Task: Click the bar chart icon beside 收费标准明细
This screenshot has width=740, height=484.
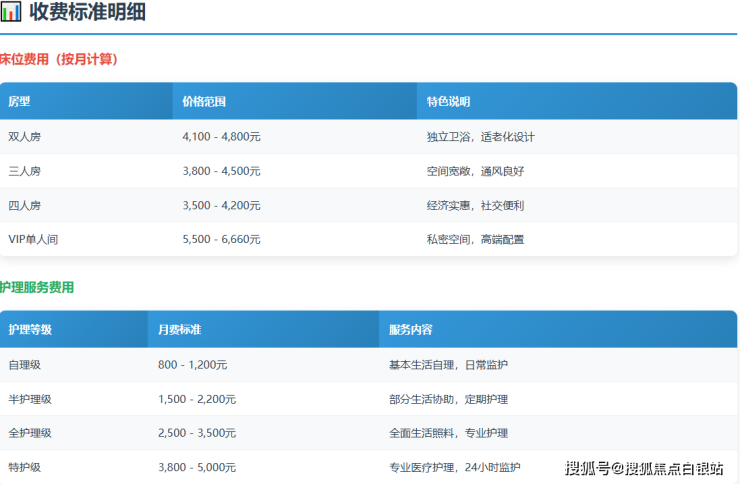Action: coord(11,14)
